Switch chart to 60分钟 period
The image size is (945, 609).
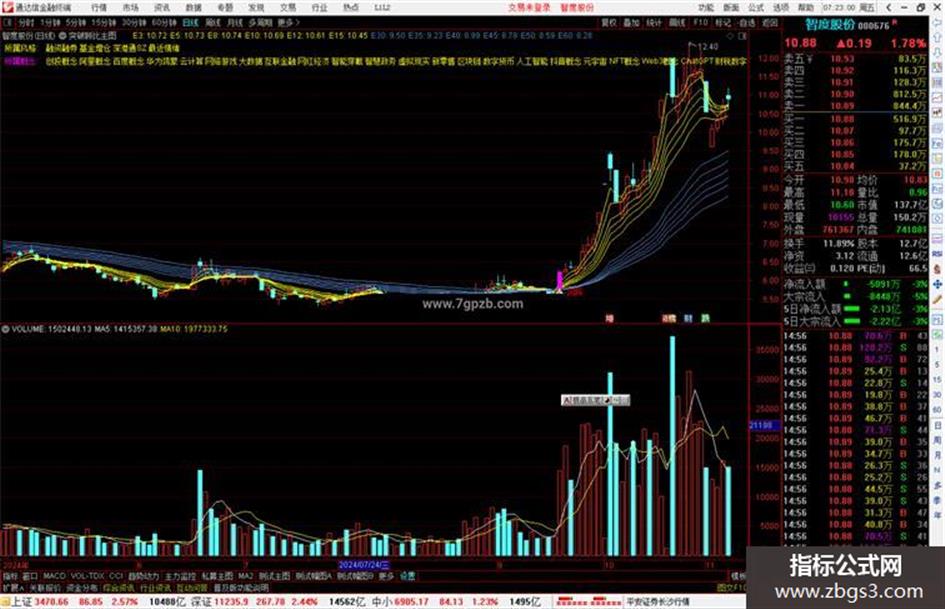pyautogui.click(x=164, y=22)
